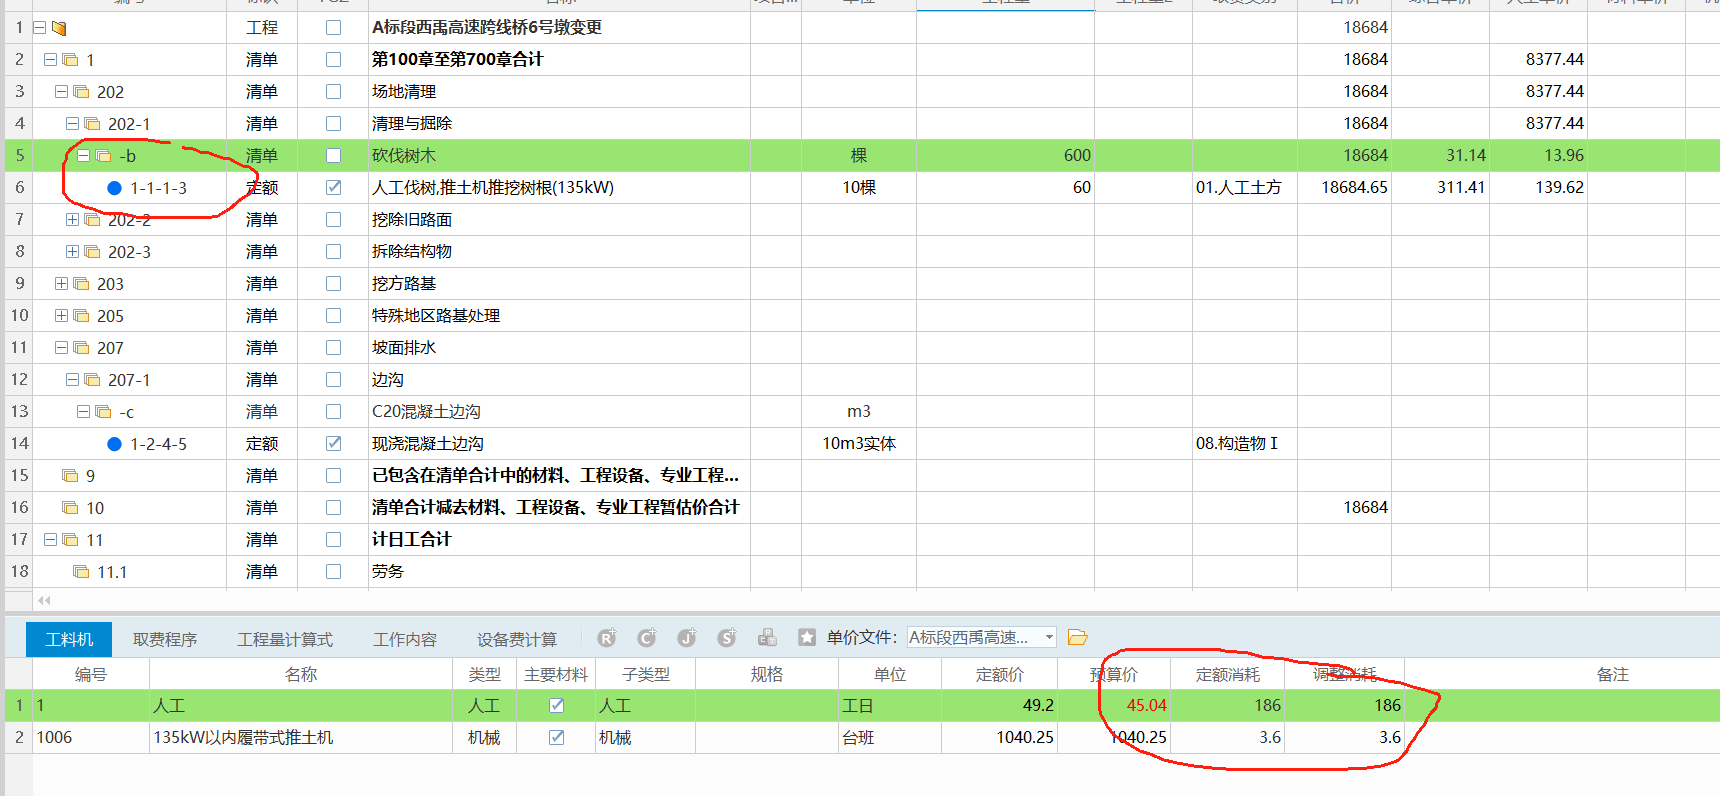
Task: Click the RCJ replace icon in toolbar
Action: [x=767, y=638]
